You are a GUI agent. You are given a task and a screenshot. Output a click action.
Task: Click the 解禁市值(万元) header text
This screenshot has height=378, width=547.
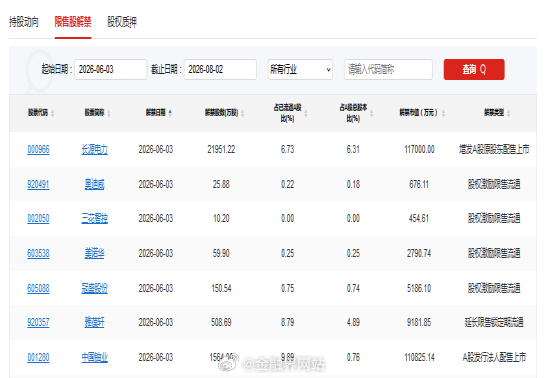click(x=418, y=113)
